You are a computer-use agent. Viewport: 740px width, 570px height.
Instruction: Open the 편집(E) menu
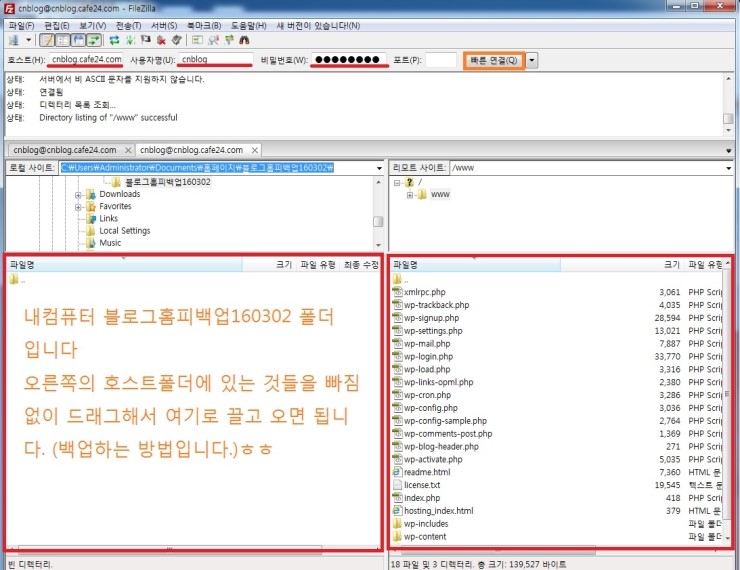[57, 25]
